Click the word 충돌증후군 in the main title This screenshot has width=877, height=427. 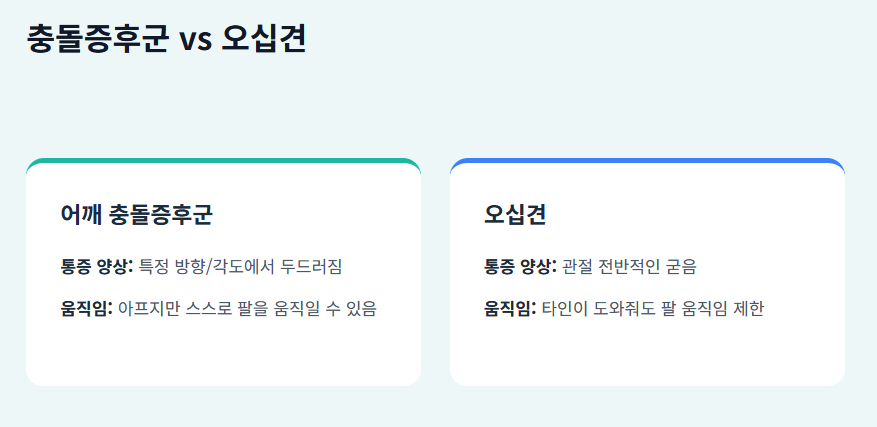click(x=97, y=39)
